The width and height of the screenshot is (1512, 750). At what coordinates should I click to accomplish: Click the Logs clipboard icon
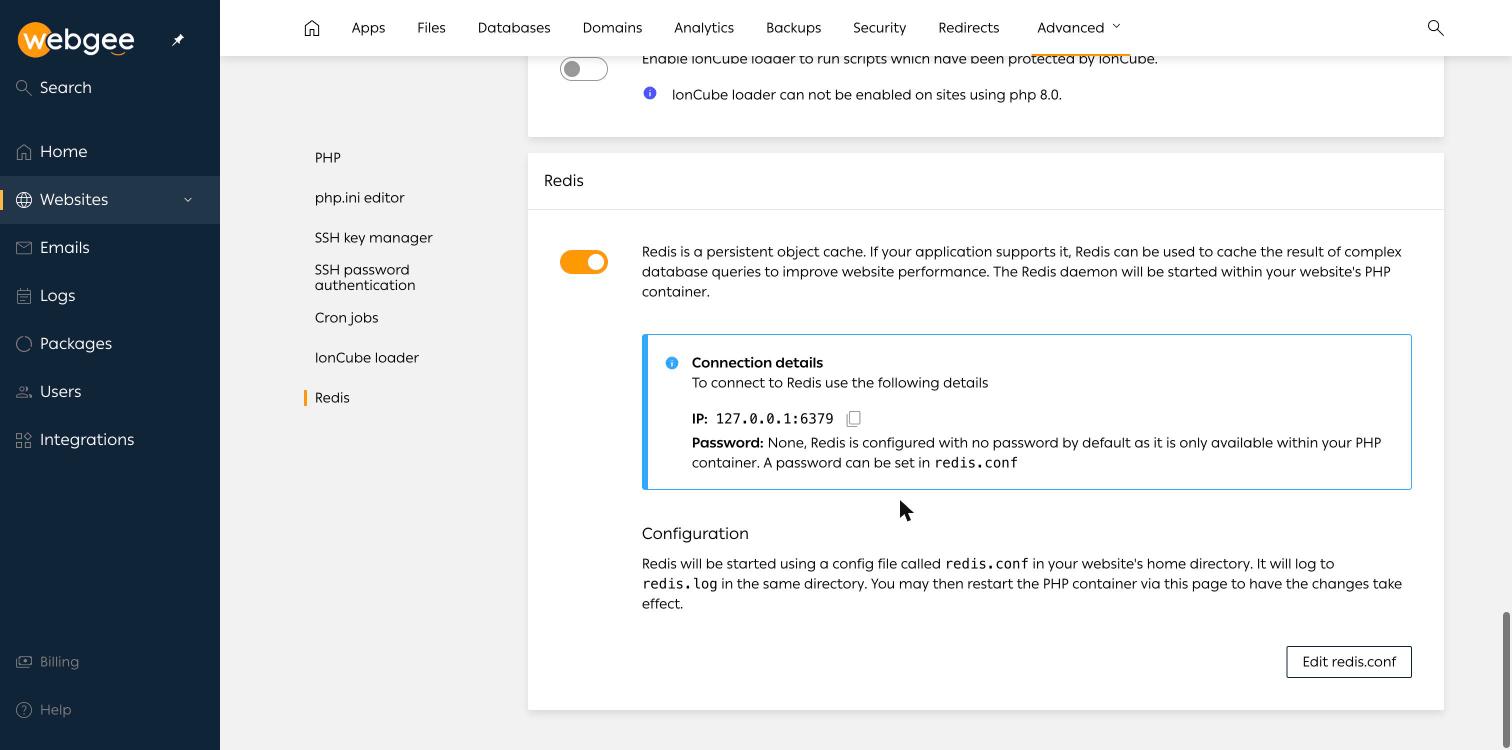(24, 296)
